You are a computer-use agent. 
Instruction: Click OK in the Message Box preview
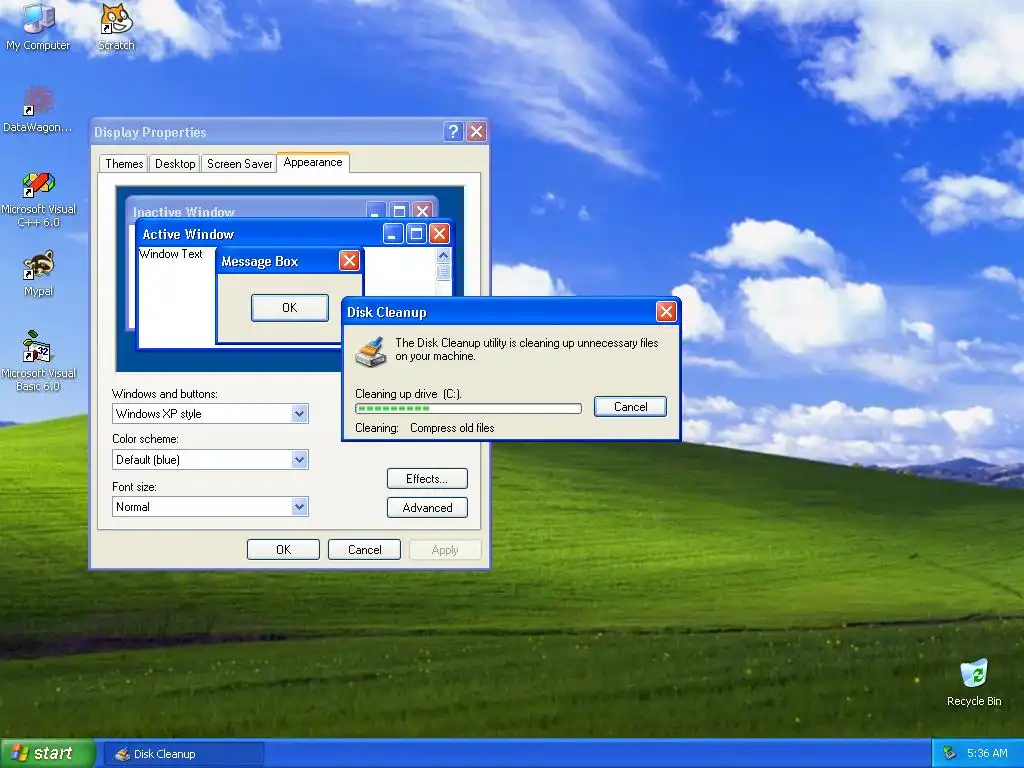click(290, 308)
